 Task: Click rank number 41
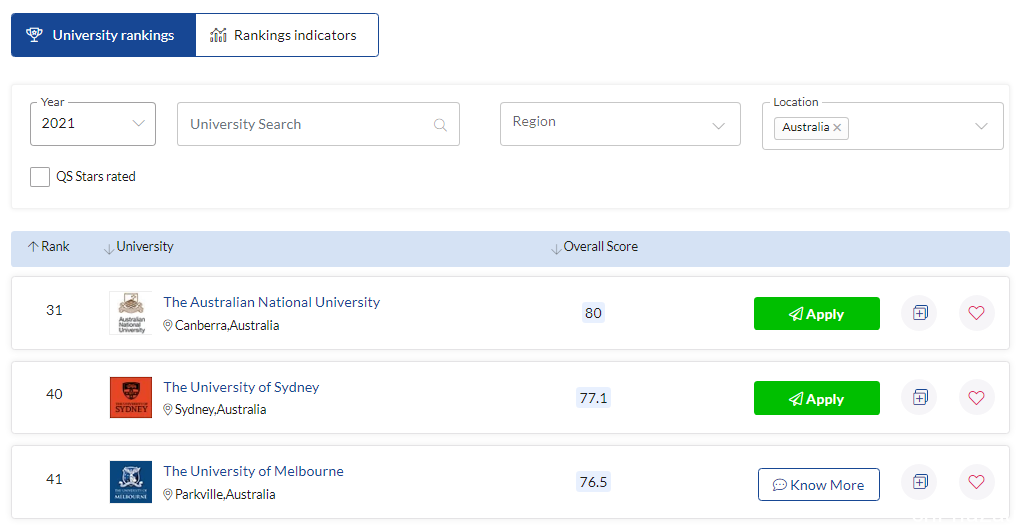click(x=54, y=479)
